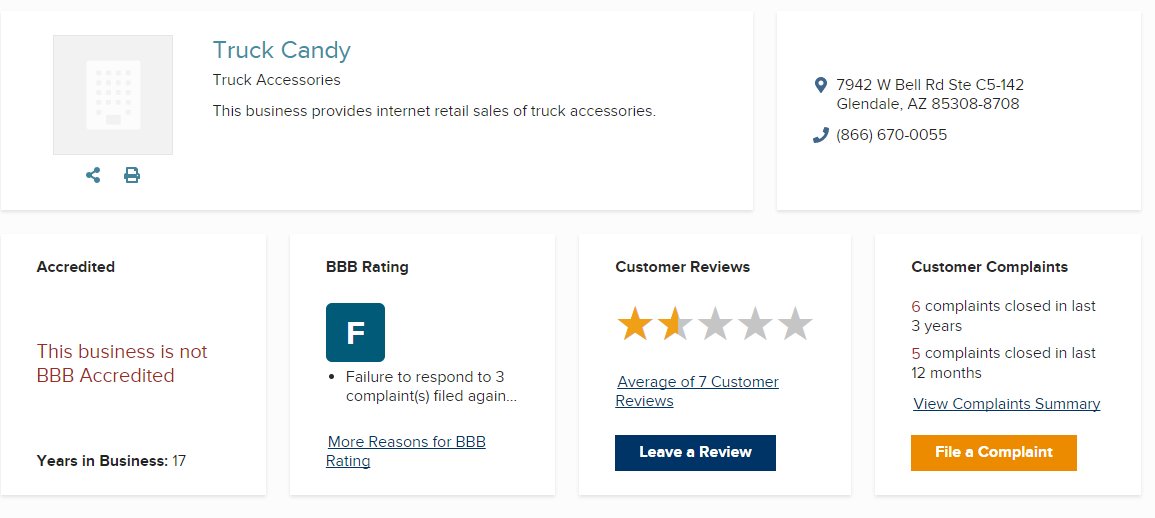
Task: Open the Truck Candy business title
Action: [281, 50]
